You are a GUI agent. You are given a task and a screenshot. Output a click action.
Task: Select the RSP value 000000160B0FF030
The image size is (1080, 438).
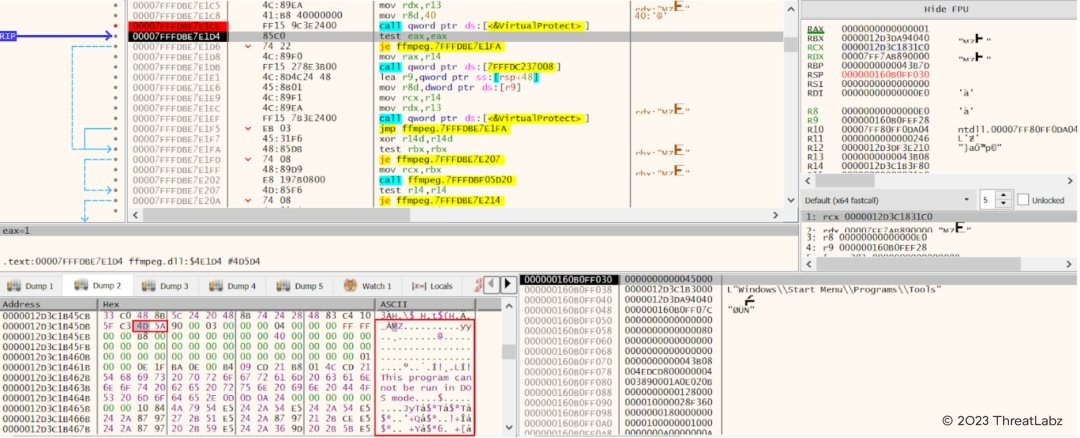885,74
